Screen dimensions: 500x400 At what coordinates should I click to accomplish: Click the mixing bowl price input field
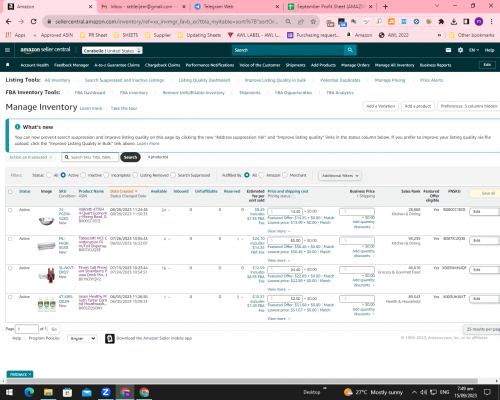(285, 212)
